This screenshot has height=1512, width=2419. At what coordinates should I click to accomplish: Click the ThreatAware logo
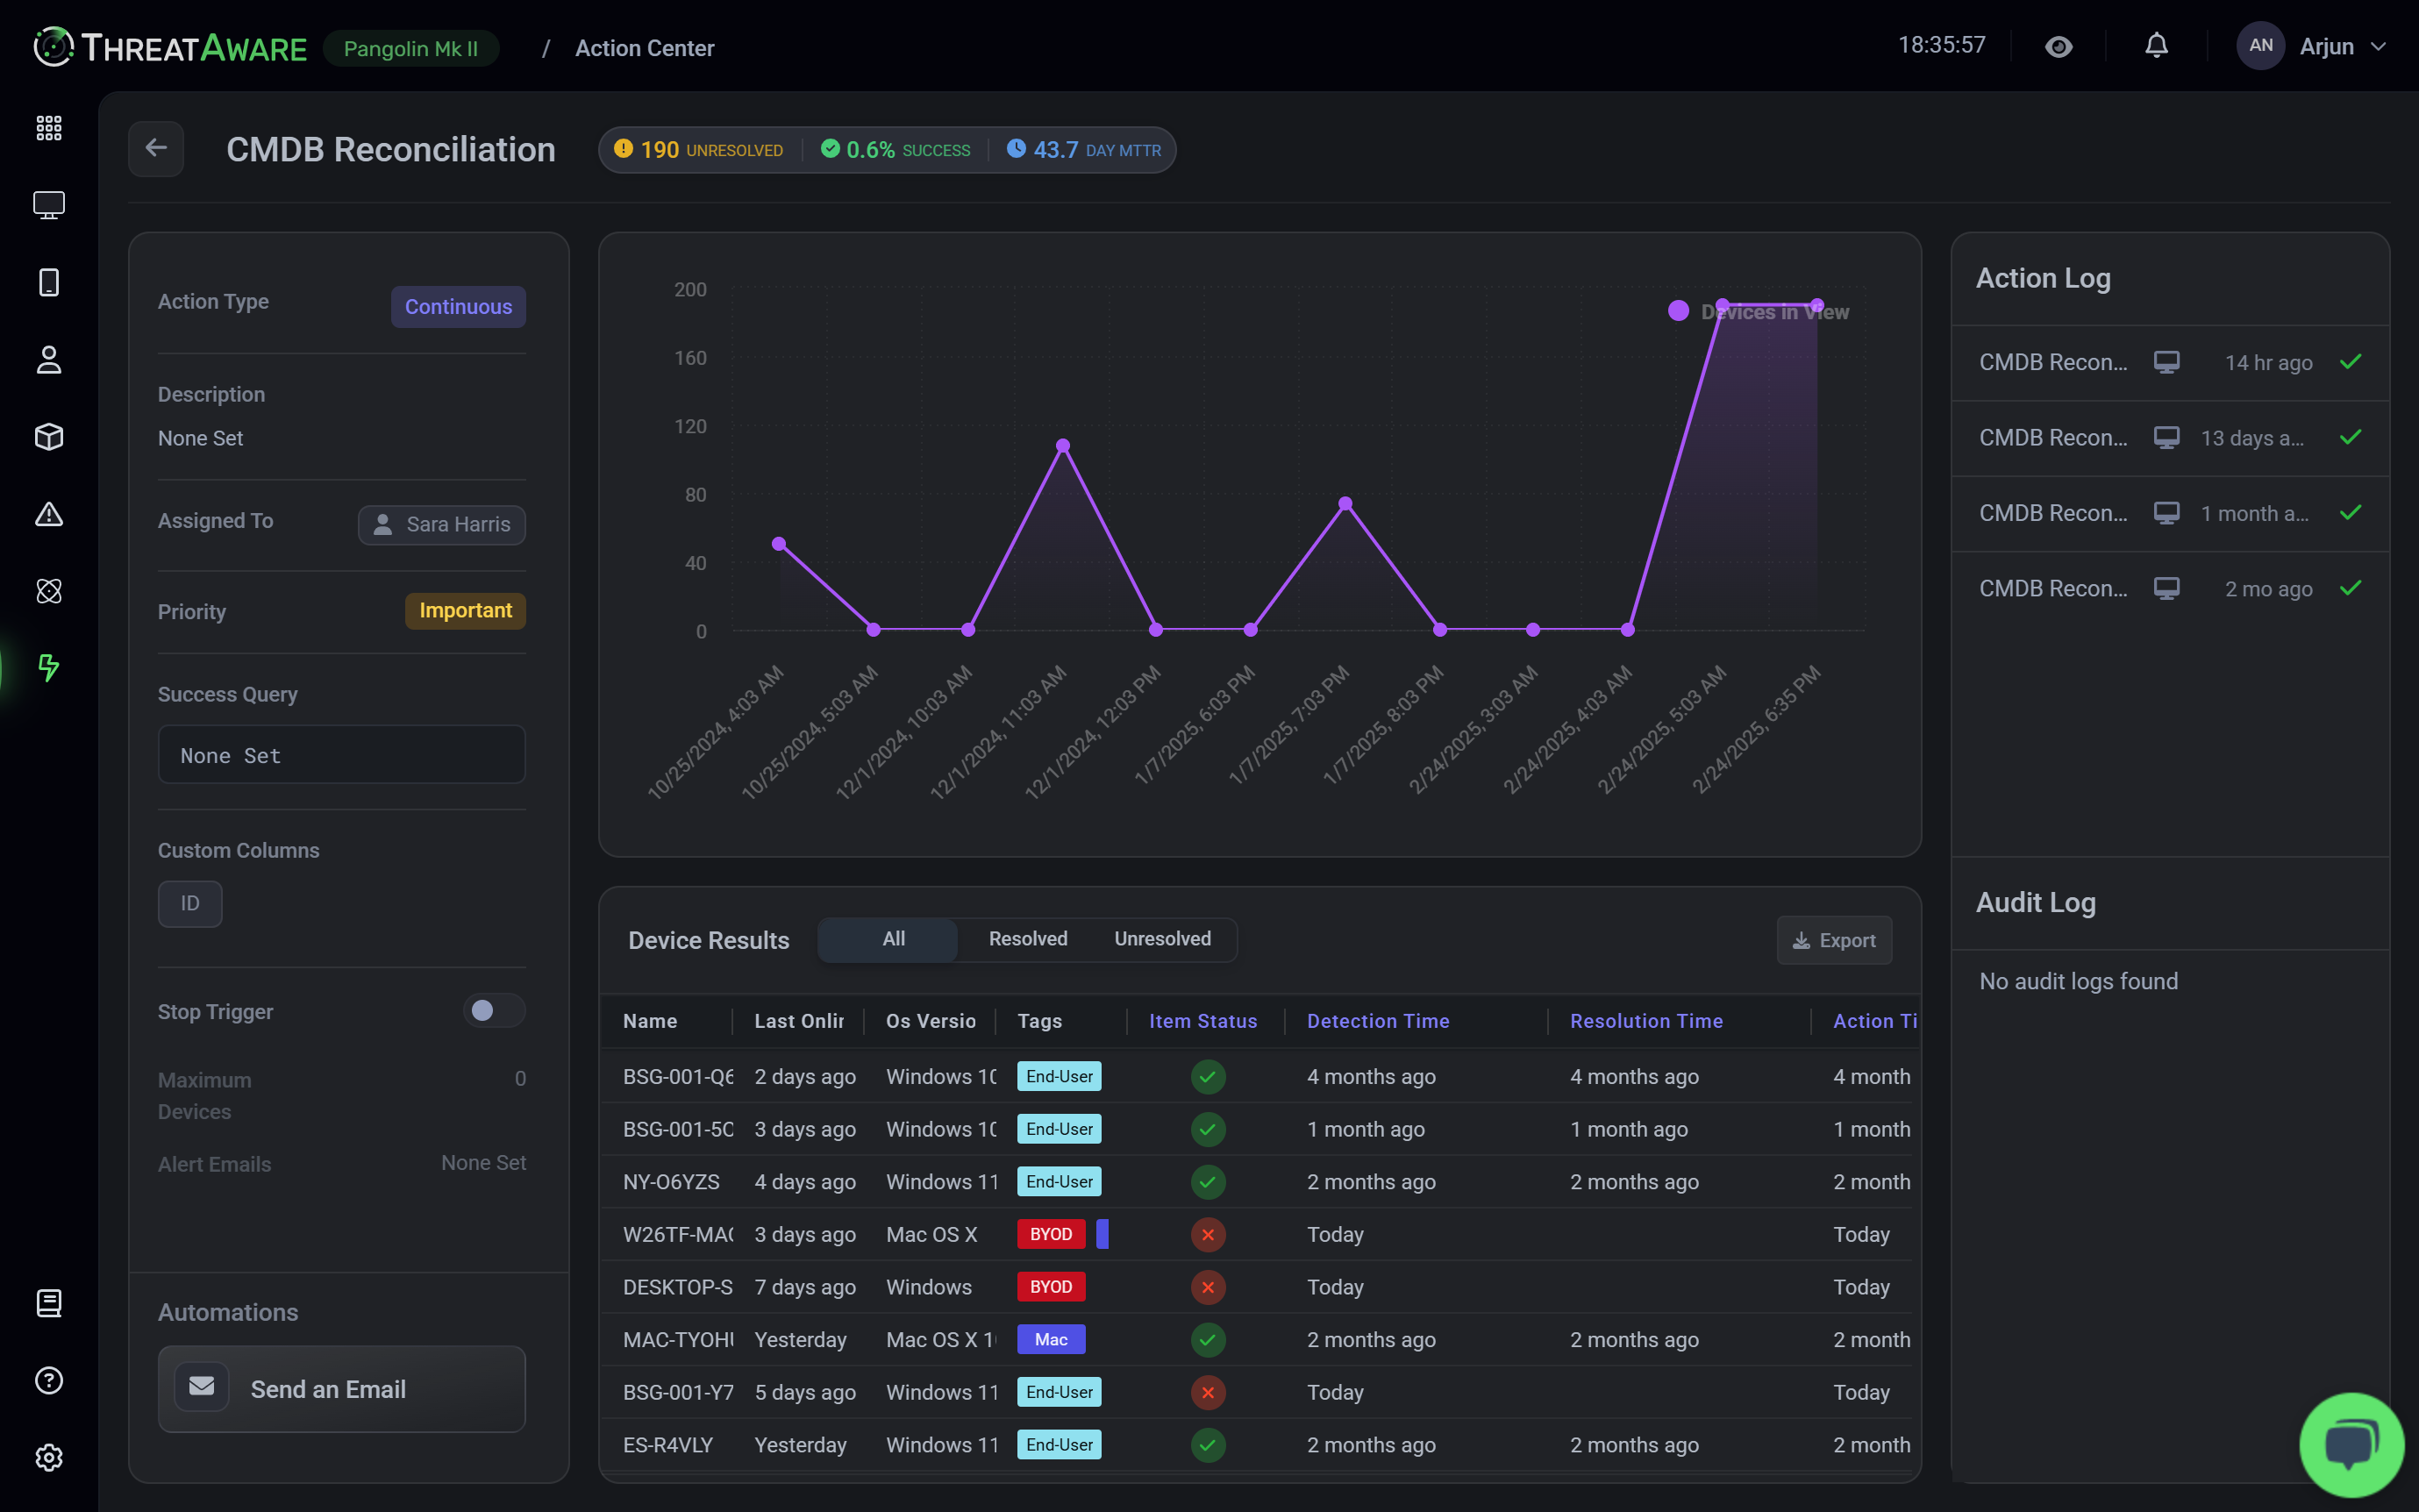coord(170,47)
